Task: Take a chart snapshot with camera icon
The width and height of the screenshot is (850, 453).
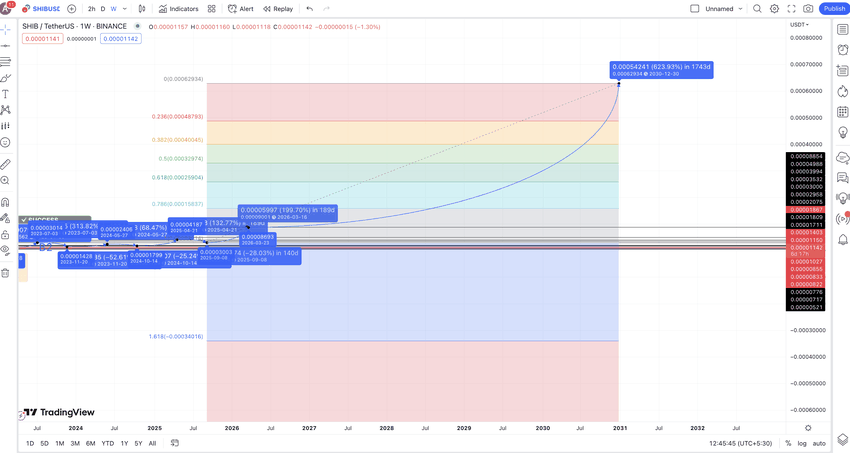Action: point(808,9)
